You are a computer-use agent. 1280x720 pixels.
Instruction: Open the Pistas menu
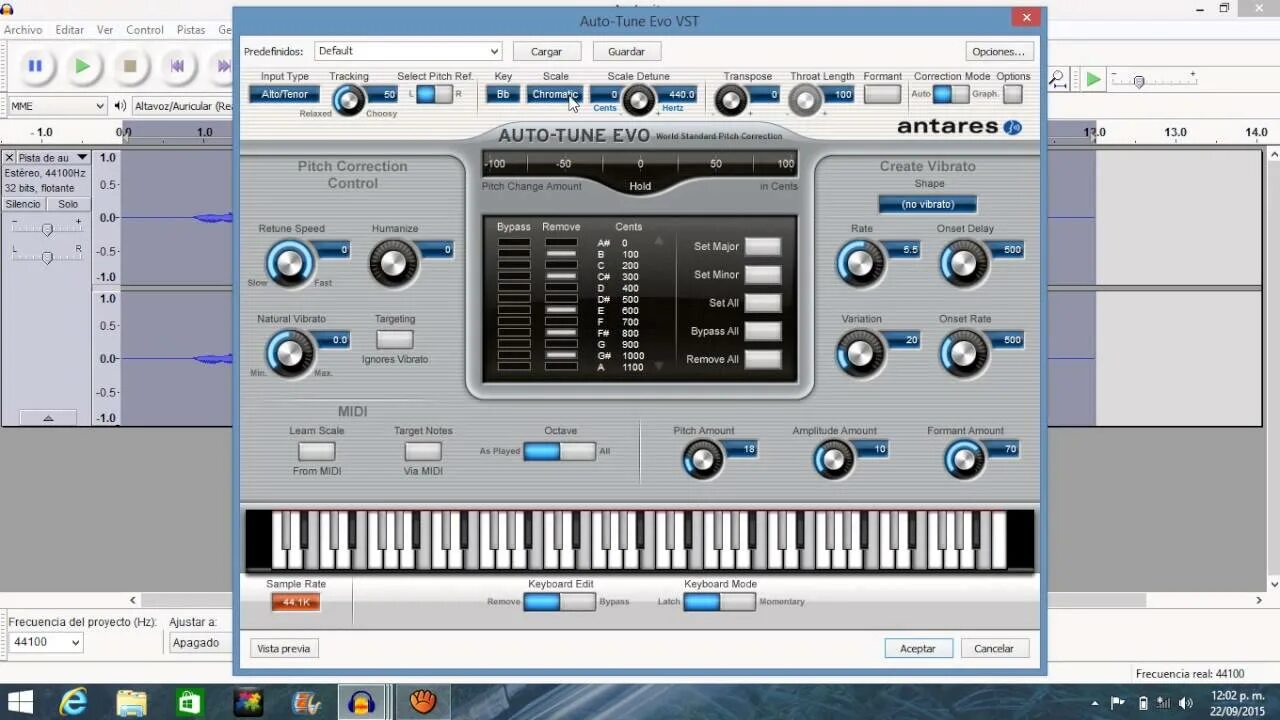coord(191,30)
